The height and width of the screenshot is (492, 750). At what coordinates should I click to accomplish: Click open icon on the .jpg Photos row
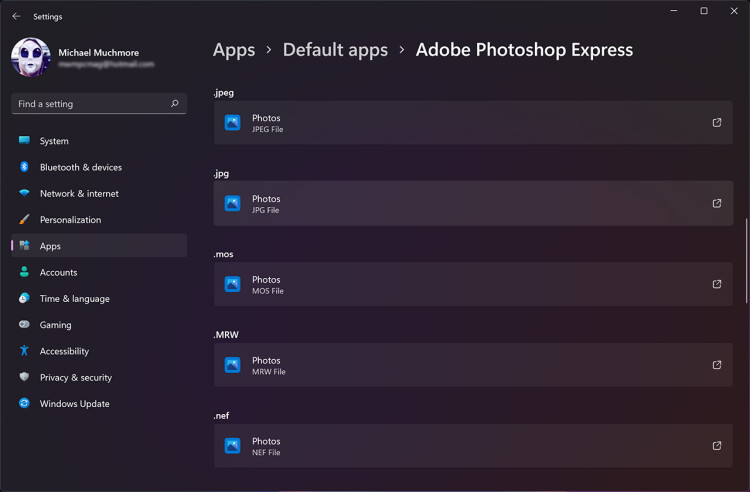pyautogui.click(x=716, y=204)
